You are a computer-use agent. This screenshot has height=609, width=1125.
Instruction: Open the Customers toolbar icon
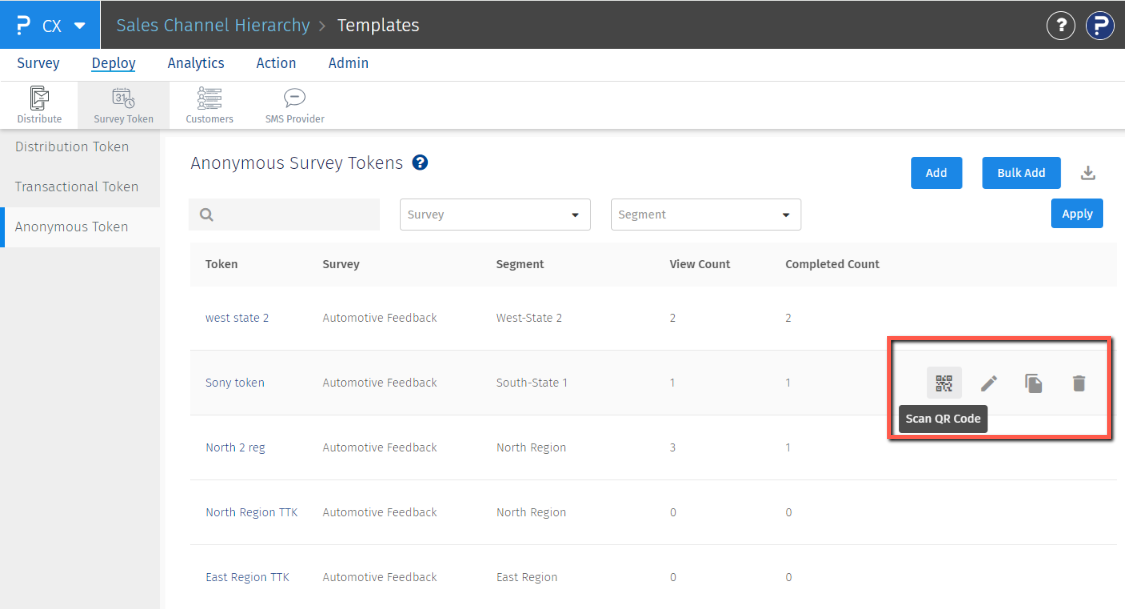coord(209,105)
